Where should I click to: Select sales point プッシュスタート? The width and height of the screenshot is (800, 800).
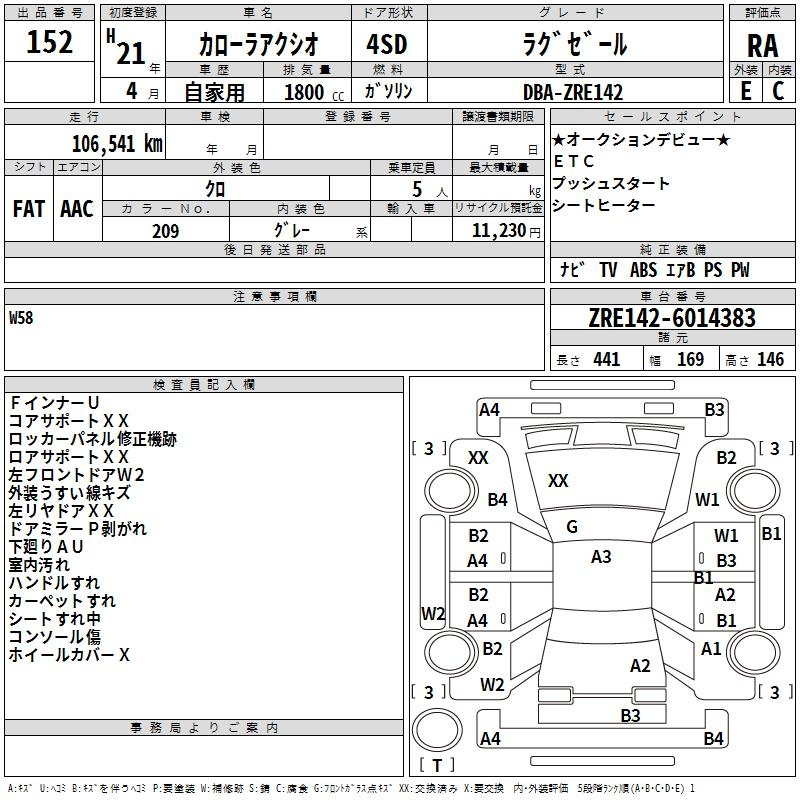(611, 183)
